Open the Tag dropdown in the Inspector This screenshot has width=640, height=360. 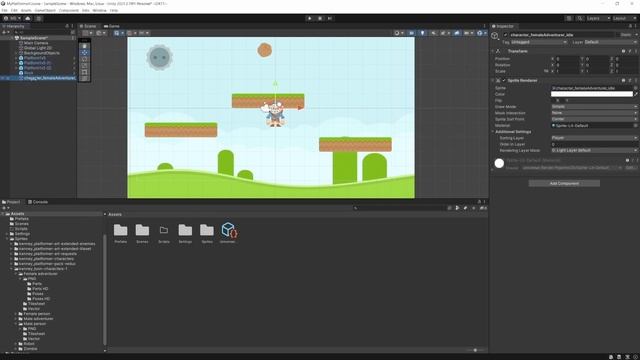pyautogui.click(x=539, y=42)
